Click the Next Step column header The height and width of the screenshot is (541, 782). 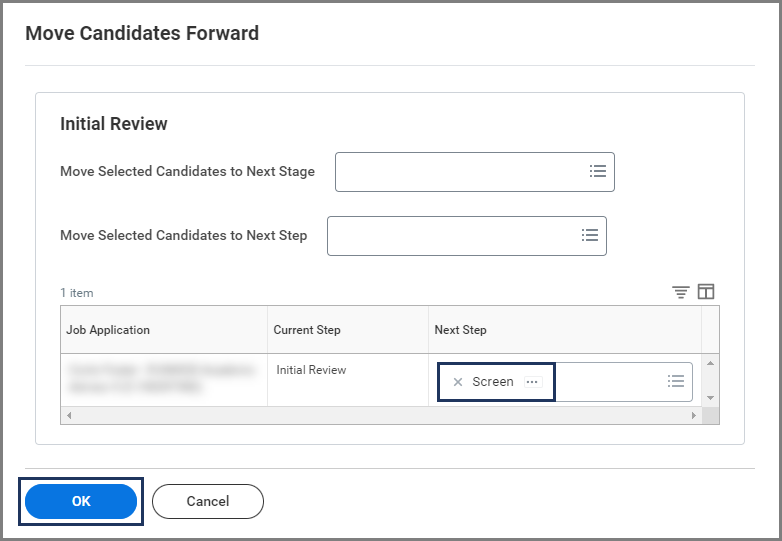(460, 330)
